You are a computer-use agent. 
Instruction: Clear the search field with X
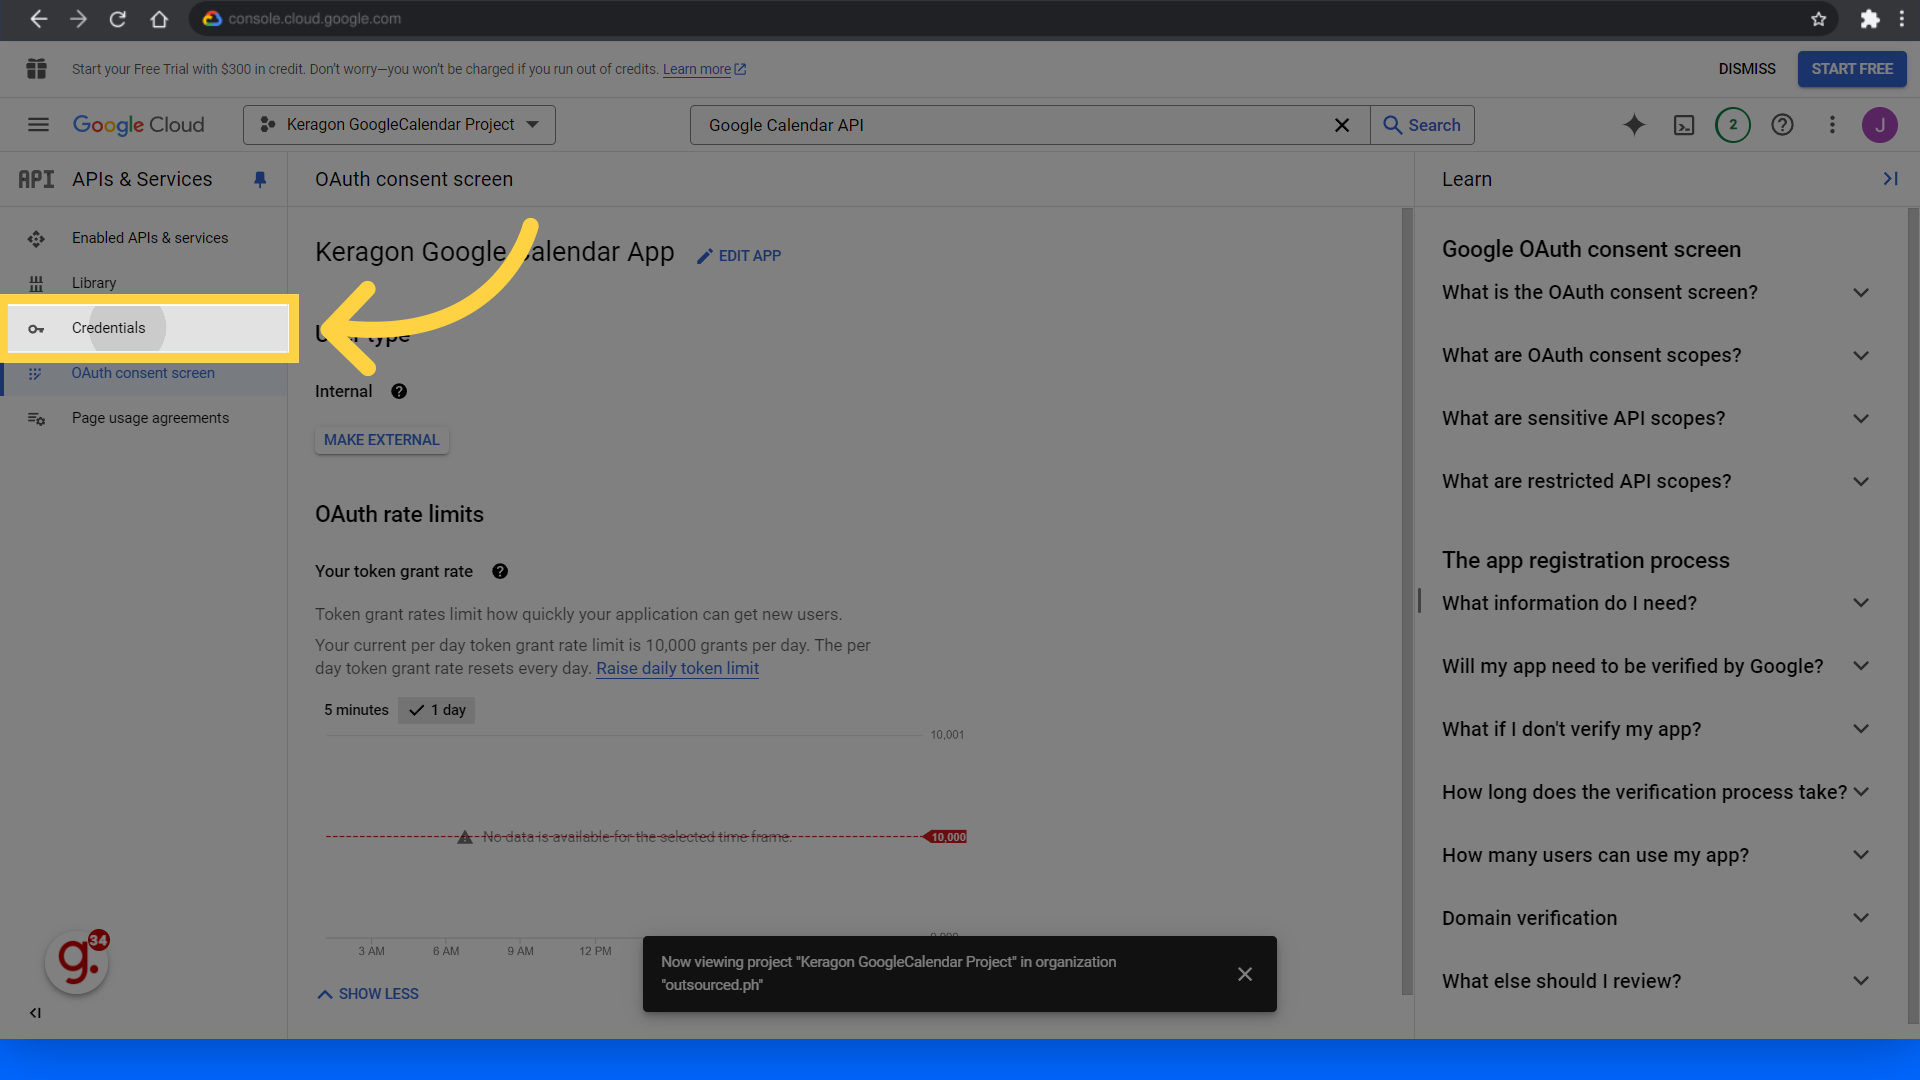(x=1342, y=125)
